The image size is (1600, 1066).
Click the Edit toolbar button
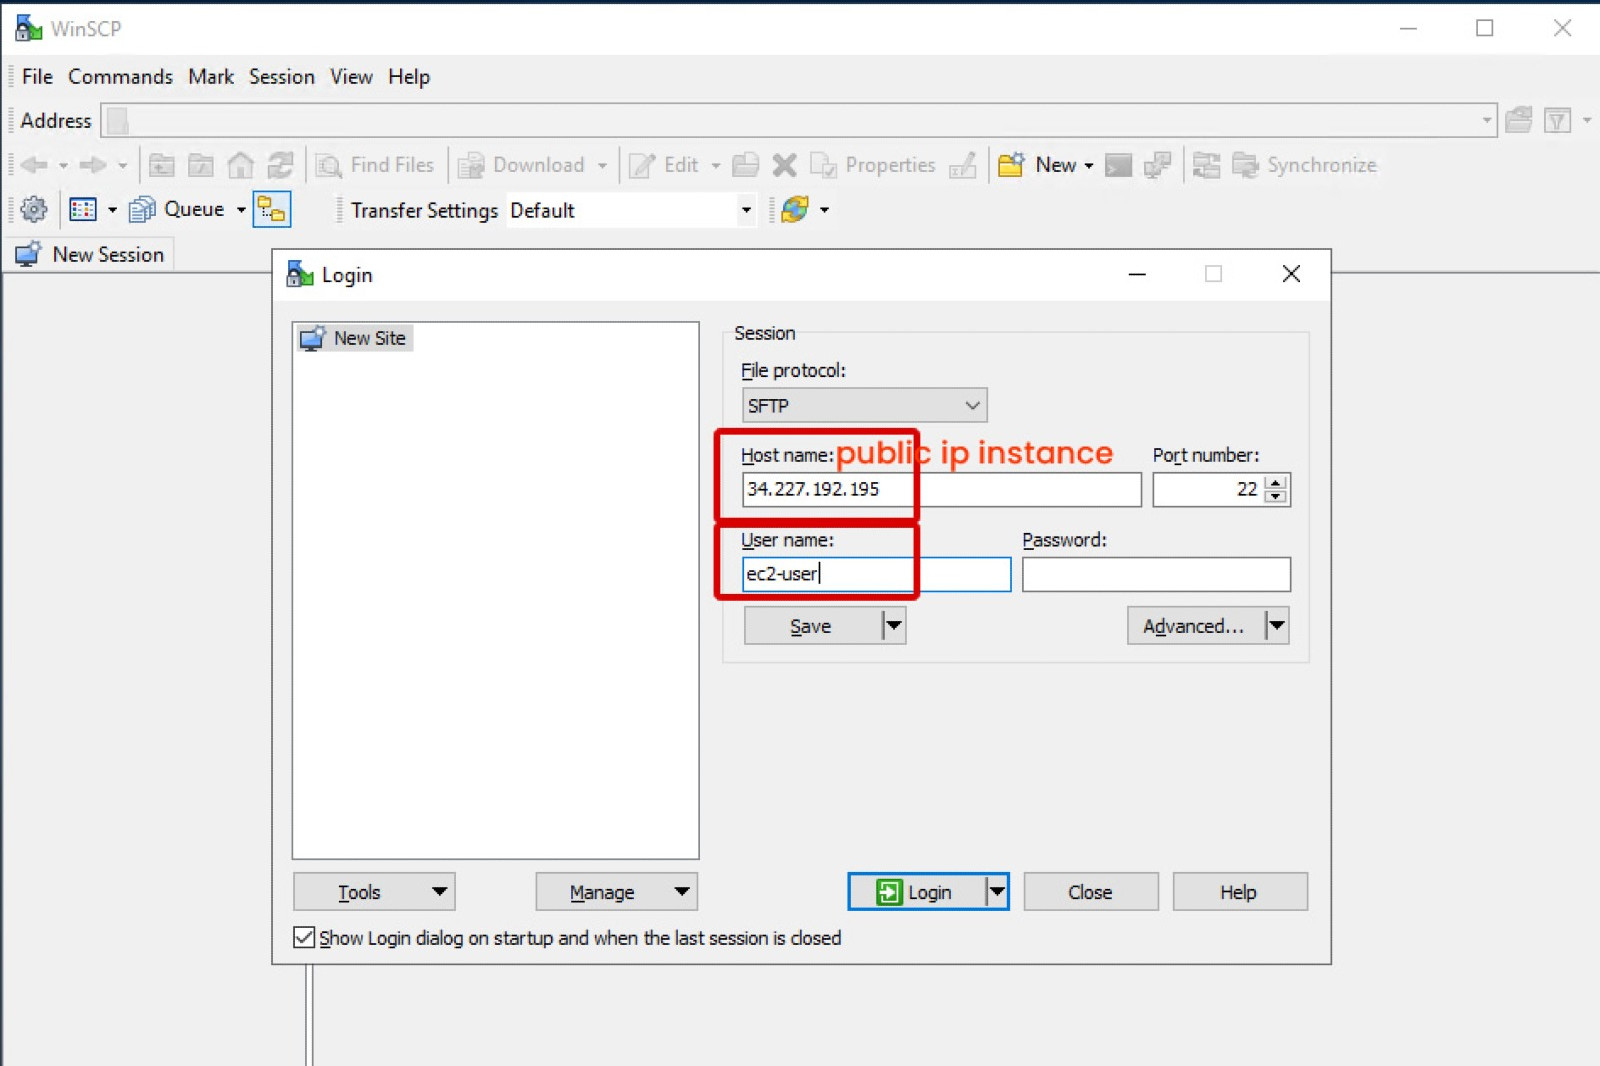click(664, 165)
